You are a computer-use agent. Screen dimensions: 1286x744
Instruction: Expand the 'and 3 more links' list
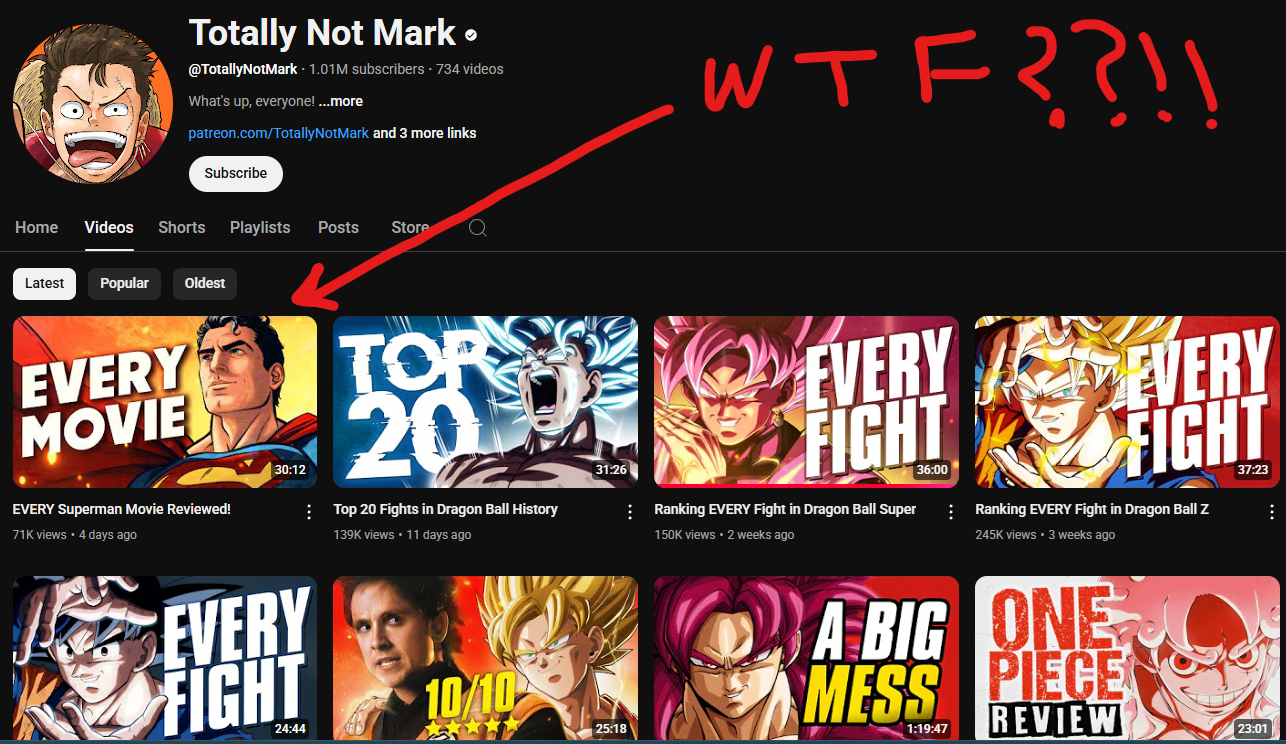coord(425,133)
